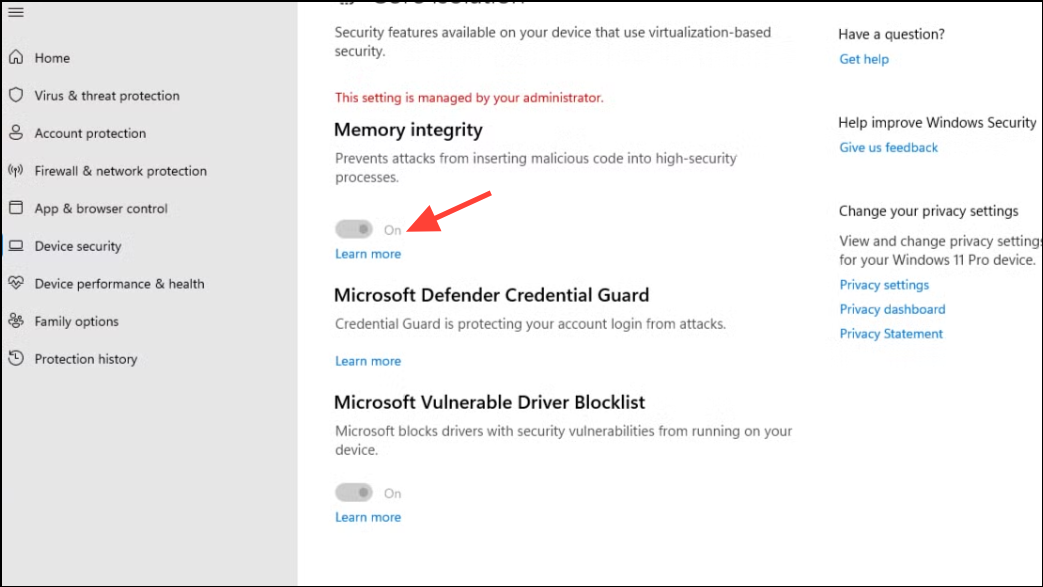The image size is (1043, 587).
Task: Open the Privacy settings link
Action: coord(884,285)
